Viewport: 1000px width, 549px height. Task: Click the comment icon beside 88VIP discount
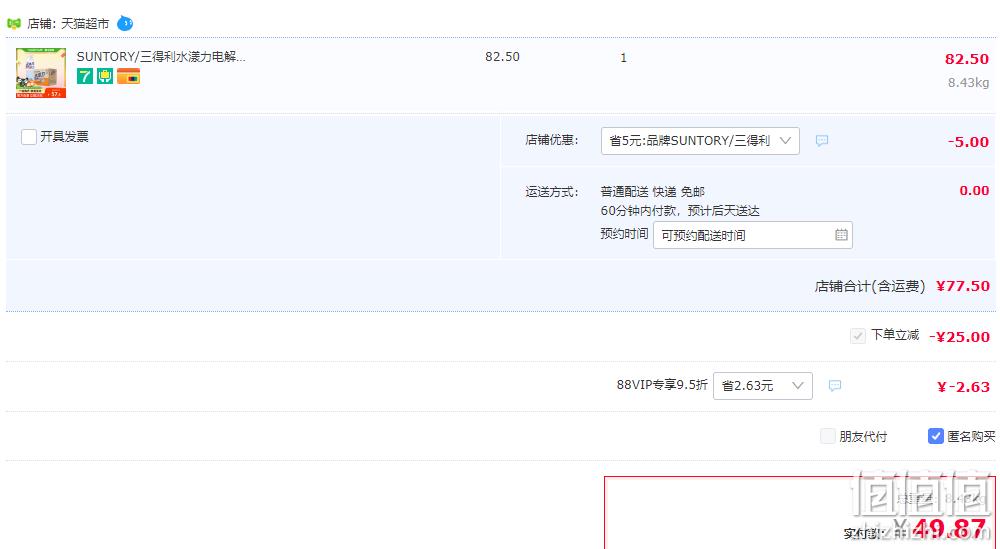(834, 386)
